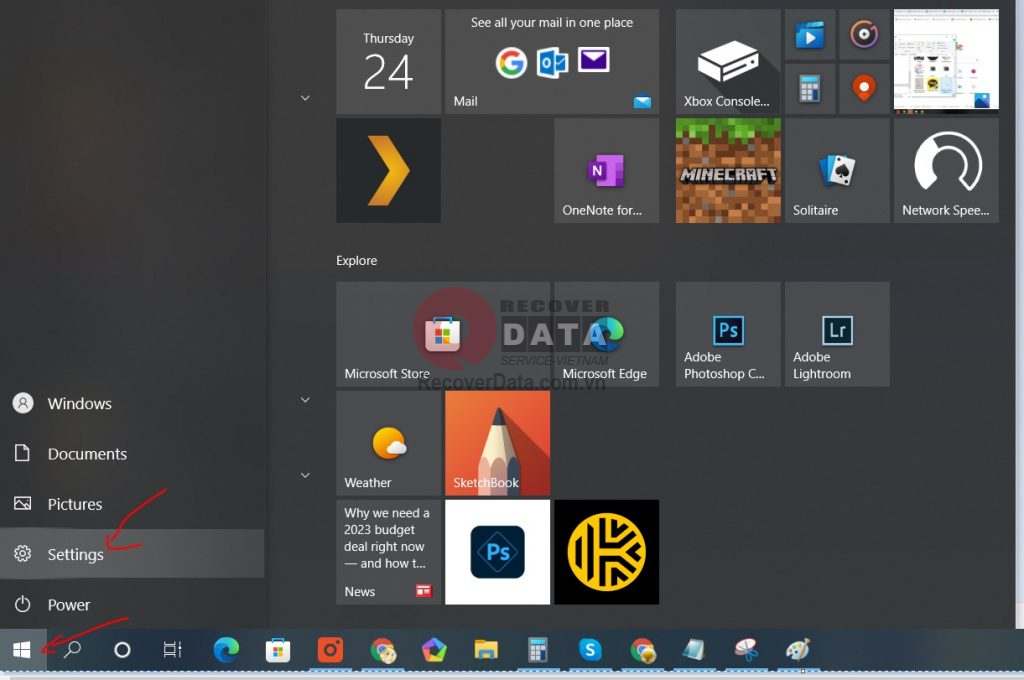The height and width of the screenshot is (680, 1024).
Task: Collapse the tile group next to Weather
Action: [x=305, y=399]
